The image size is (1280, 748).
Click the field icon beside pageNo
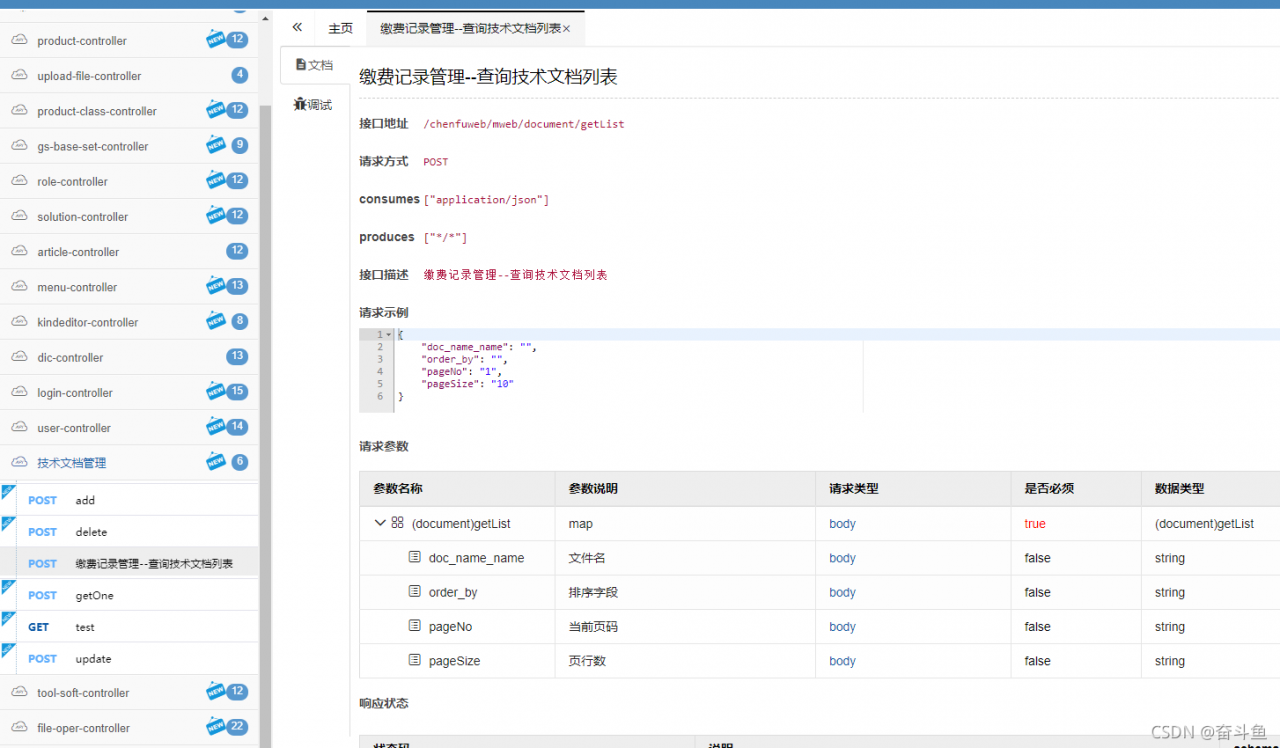point(415,626)
